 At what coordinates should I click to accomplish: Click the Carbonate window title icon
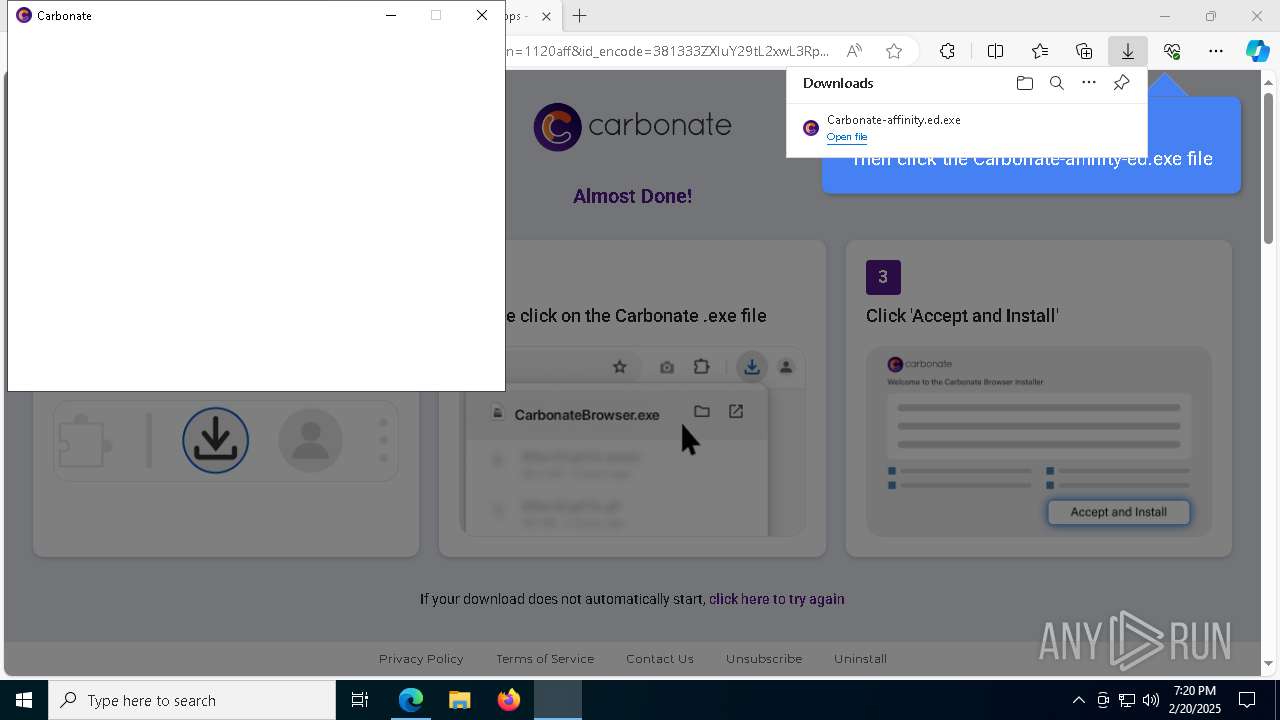24,15
